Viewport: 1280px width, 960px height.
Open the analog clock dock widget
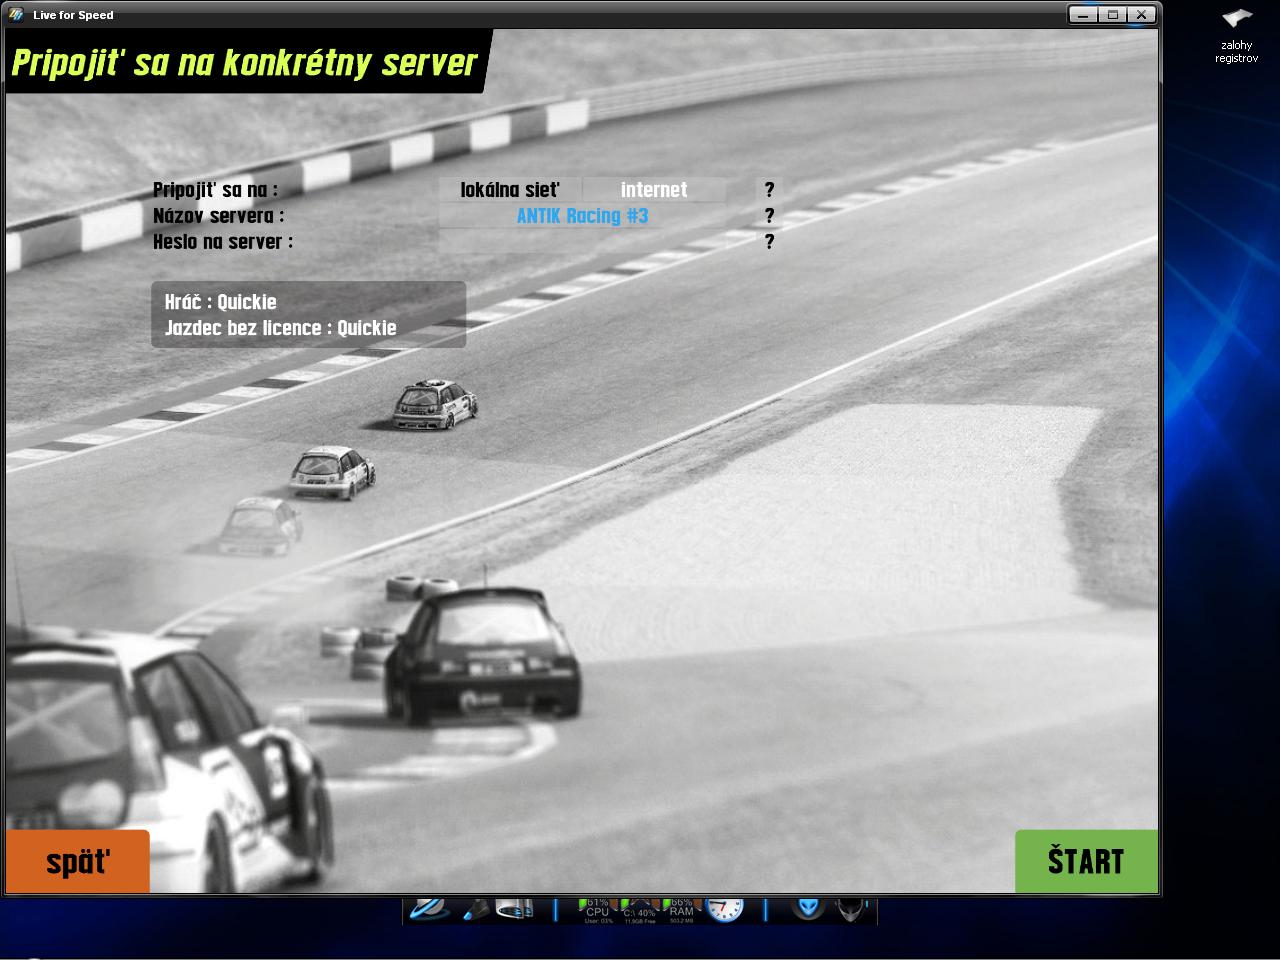pyautogui.click(x=725, y=909)
